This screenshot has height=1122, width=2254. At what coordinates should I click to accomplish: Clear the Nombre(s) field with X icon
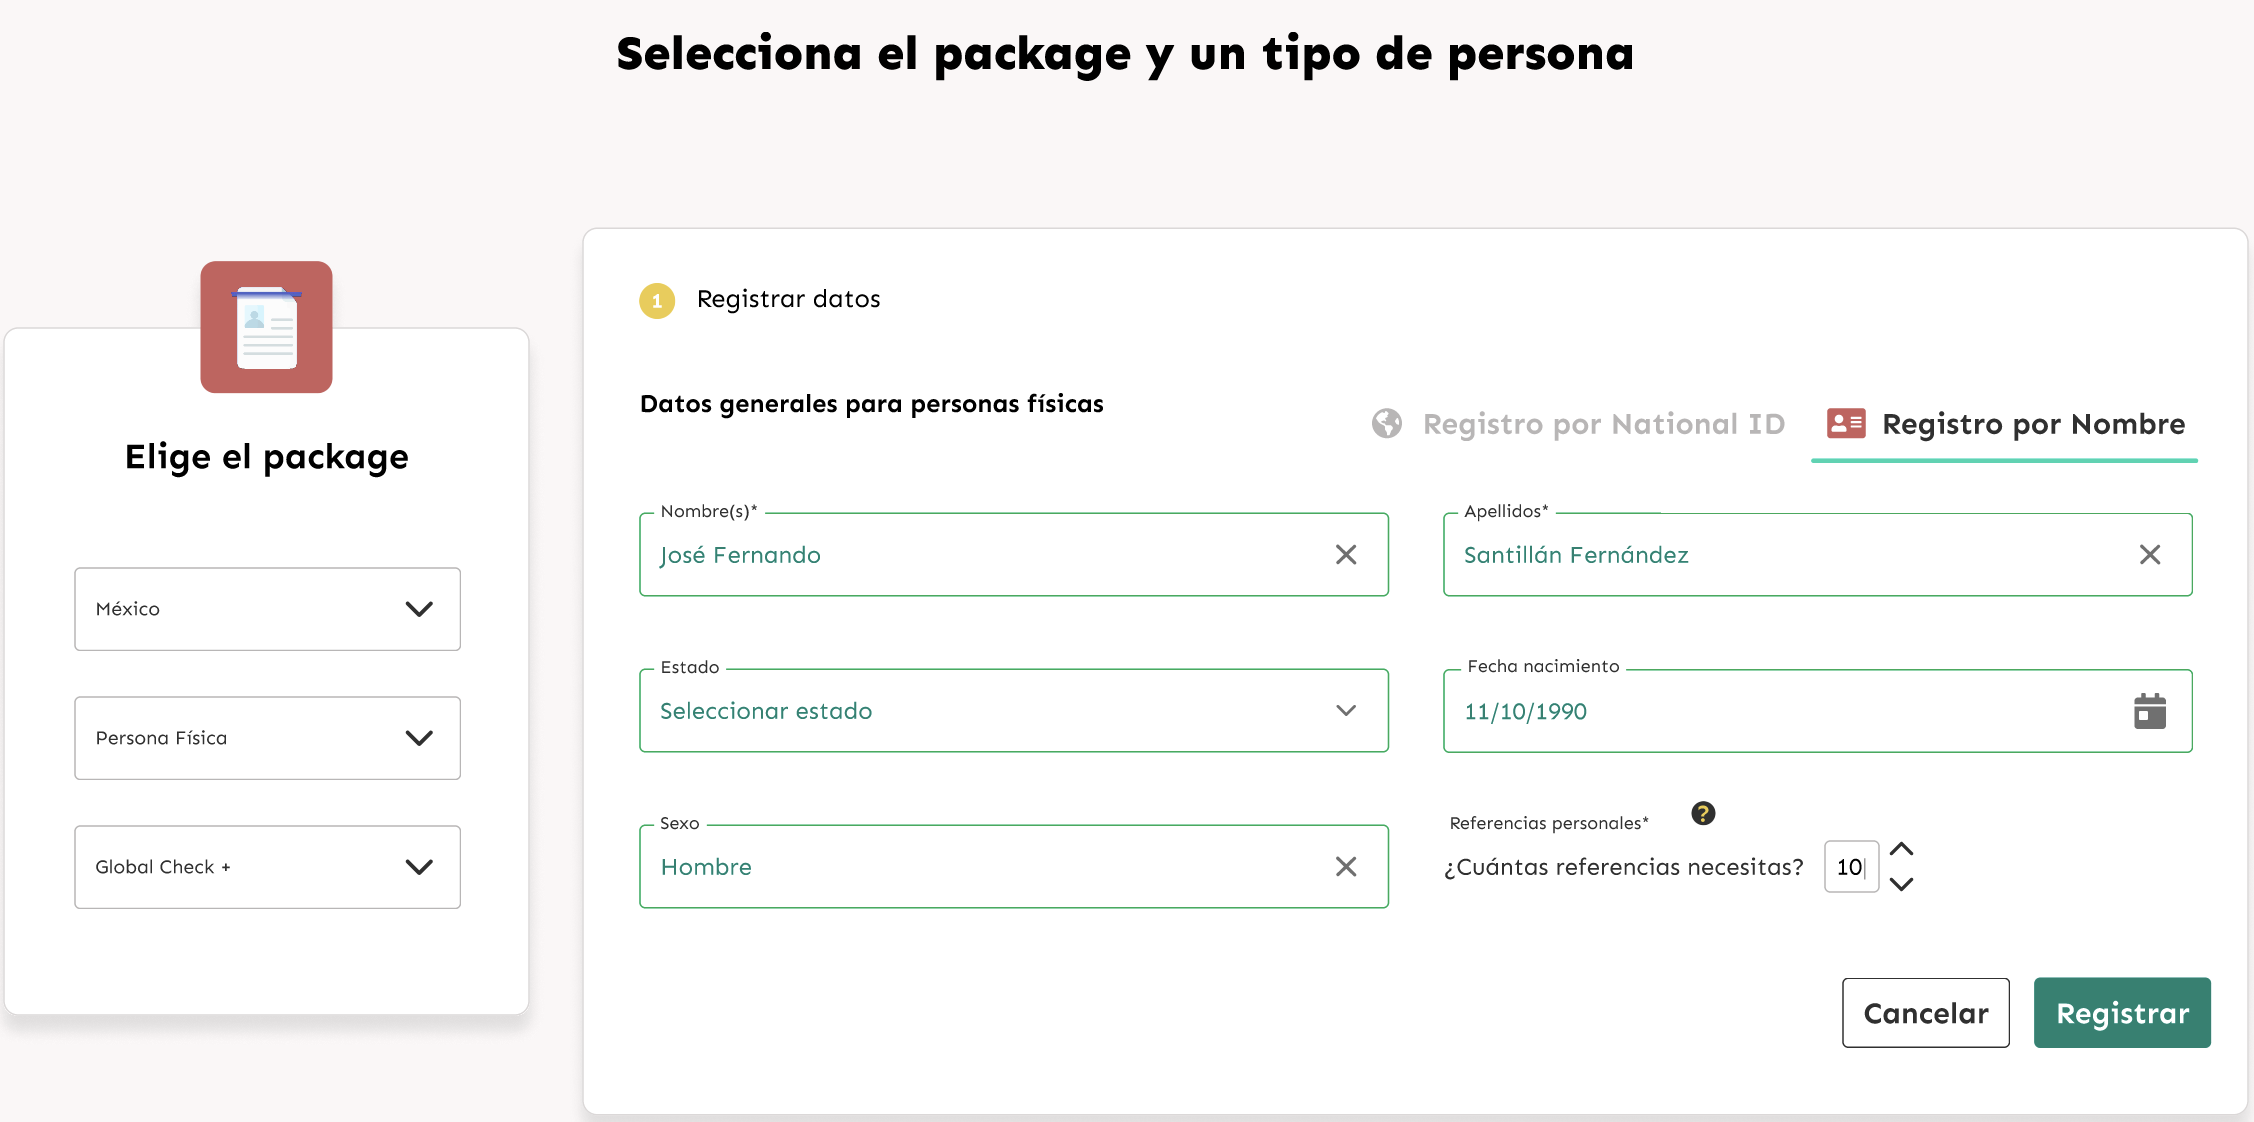click(1346, 555)
